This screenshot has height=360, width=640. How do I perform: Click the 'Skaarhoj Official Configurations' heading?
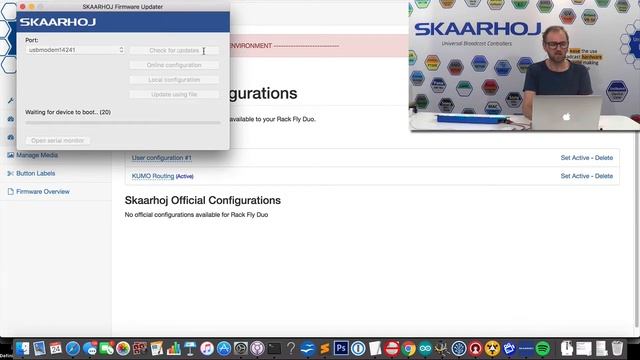[x=203, y=200]
